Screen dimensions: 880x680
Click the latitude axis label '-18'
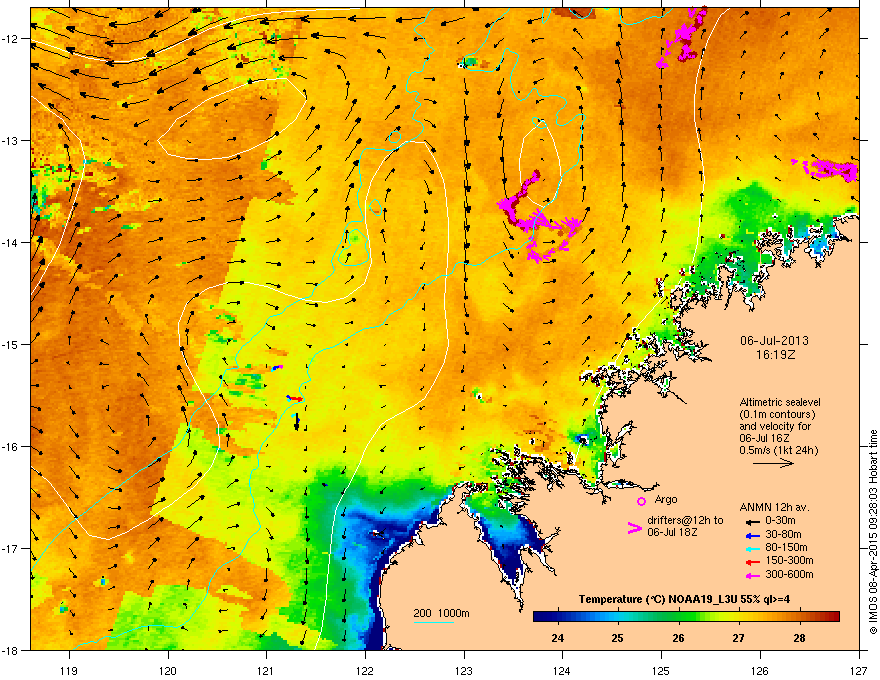(x=11, y=650)
